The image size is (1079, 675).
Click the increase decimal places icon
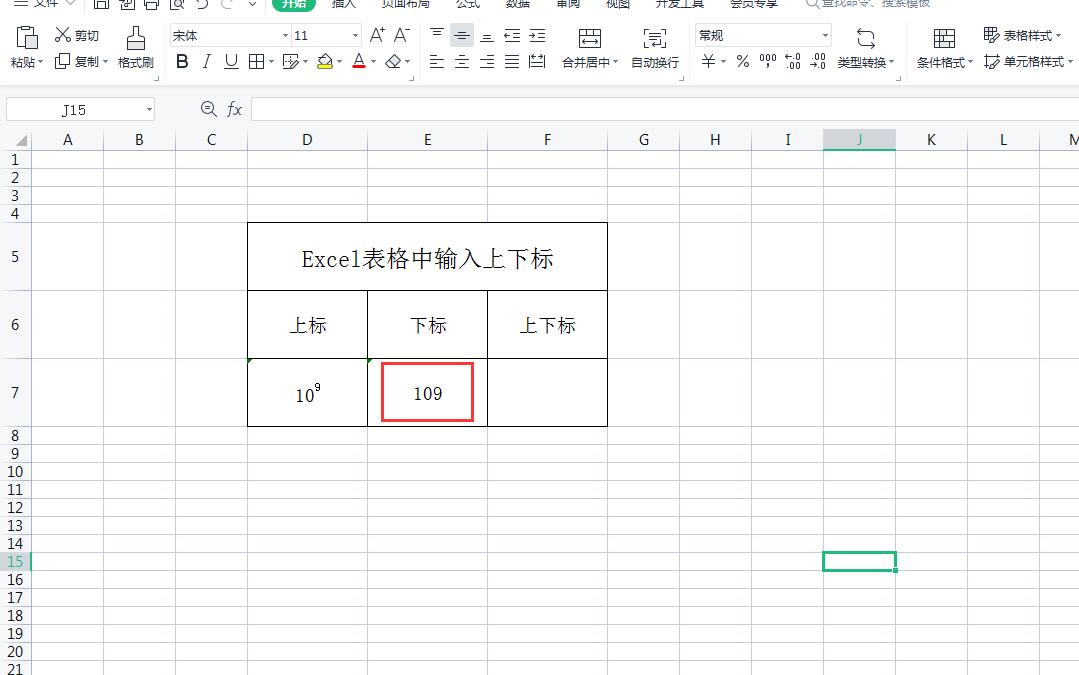[793, 62]
